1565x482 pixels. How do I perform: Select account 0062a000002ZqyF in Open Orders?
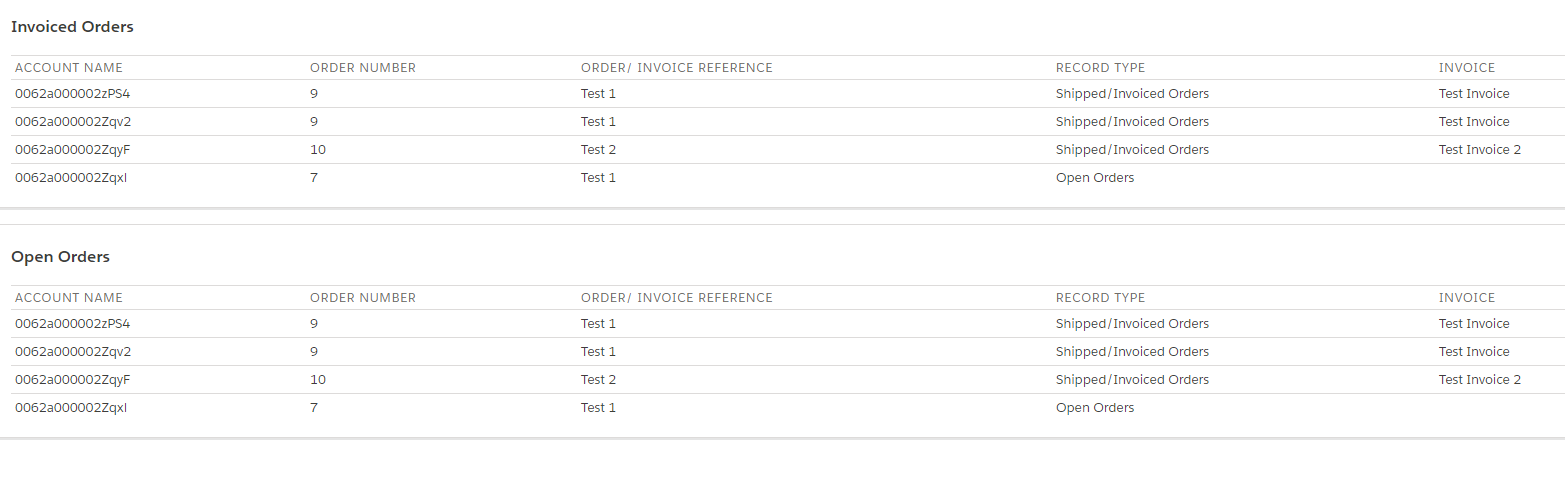click(x=72, y=380)
